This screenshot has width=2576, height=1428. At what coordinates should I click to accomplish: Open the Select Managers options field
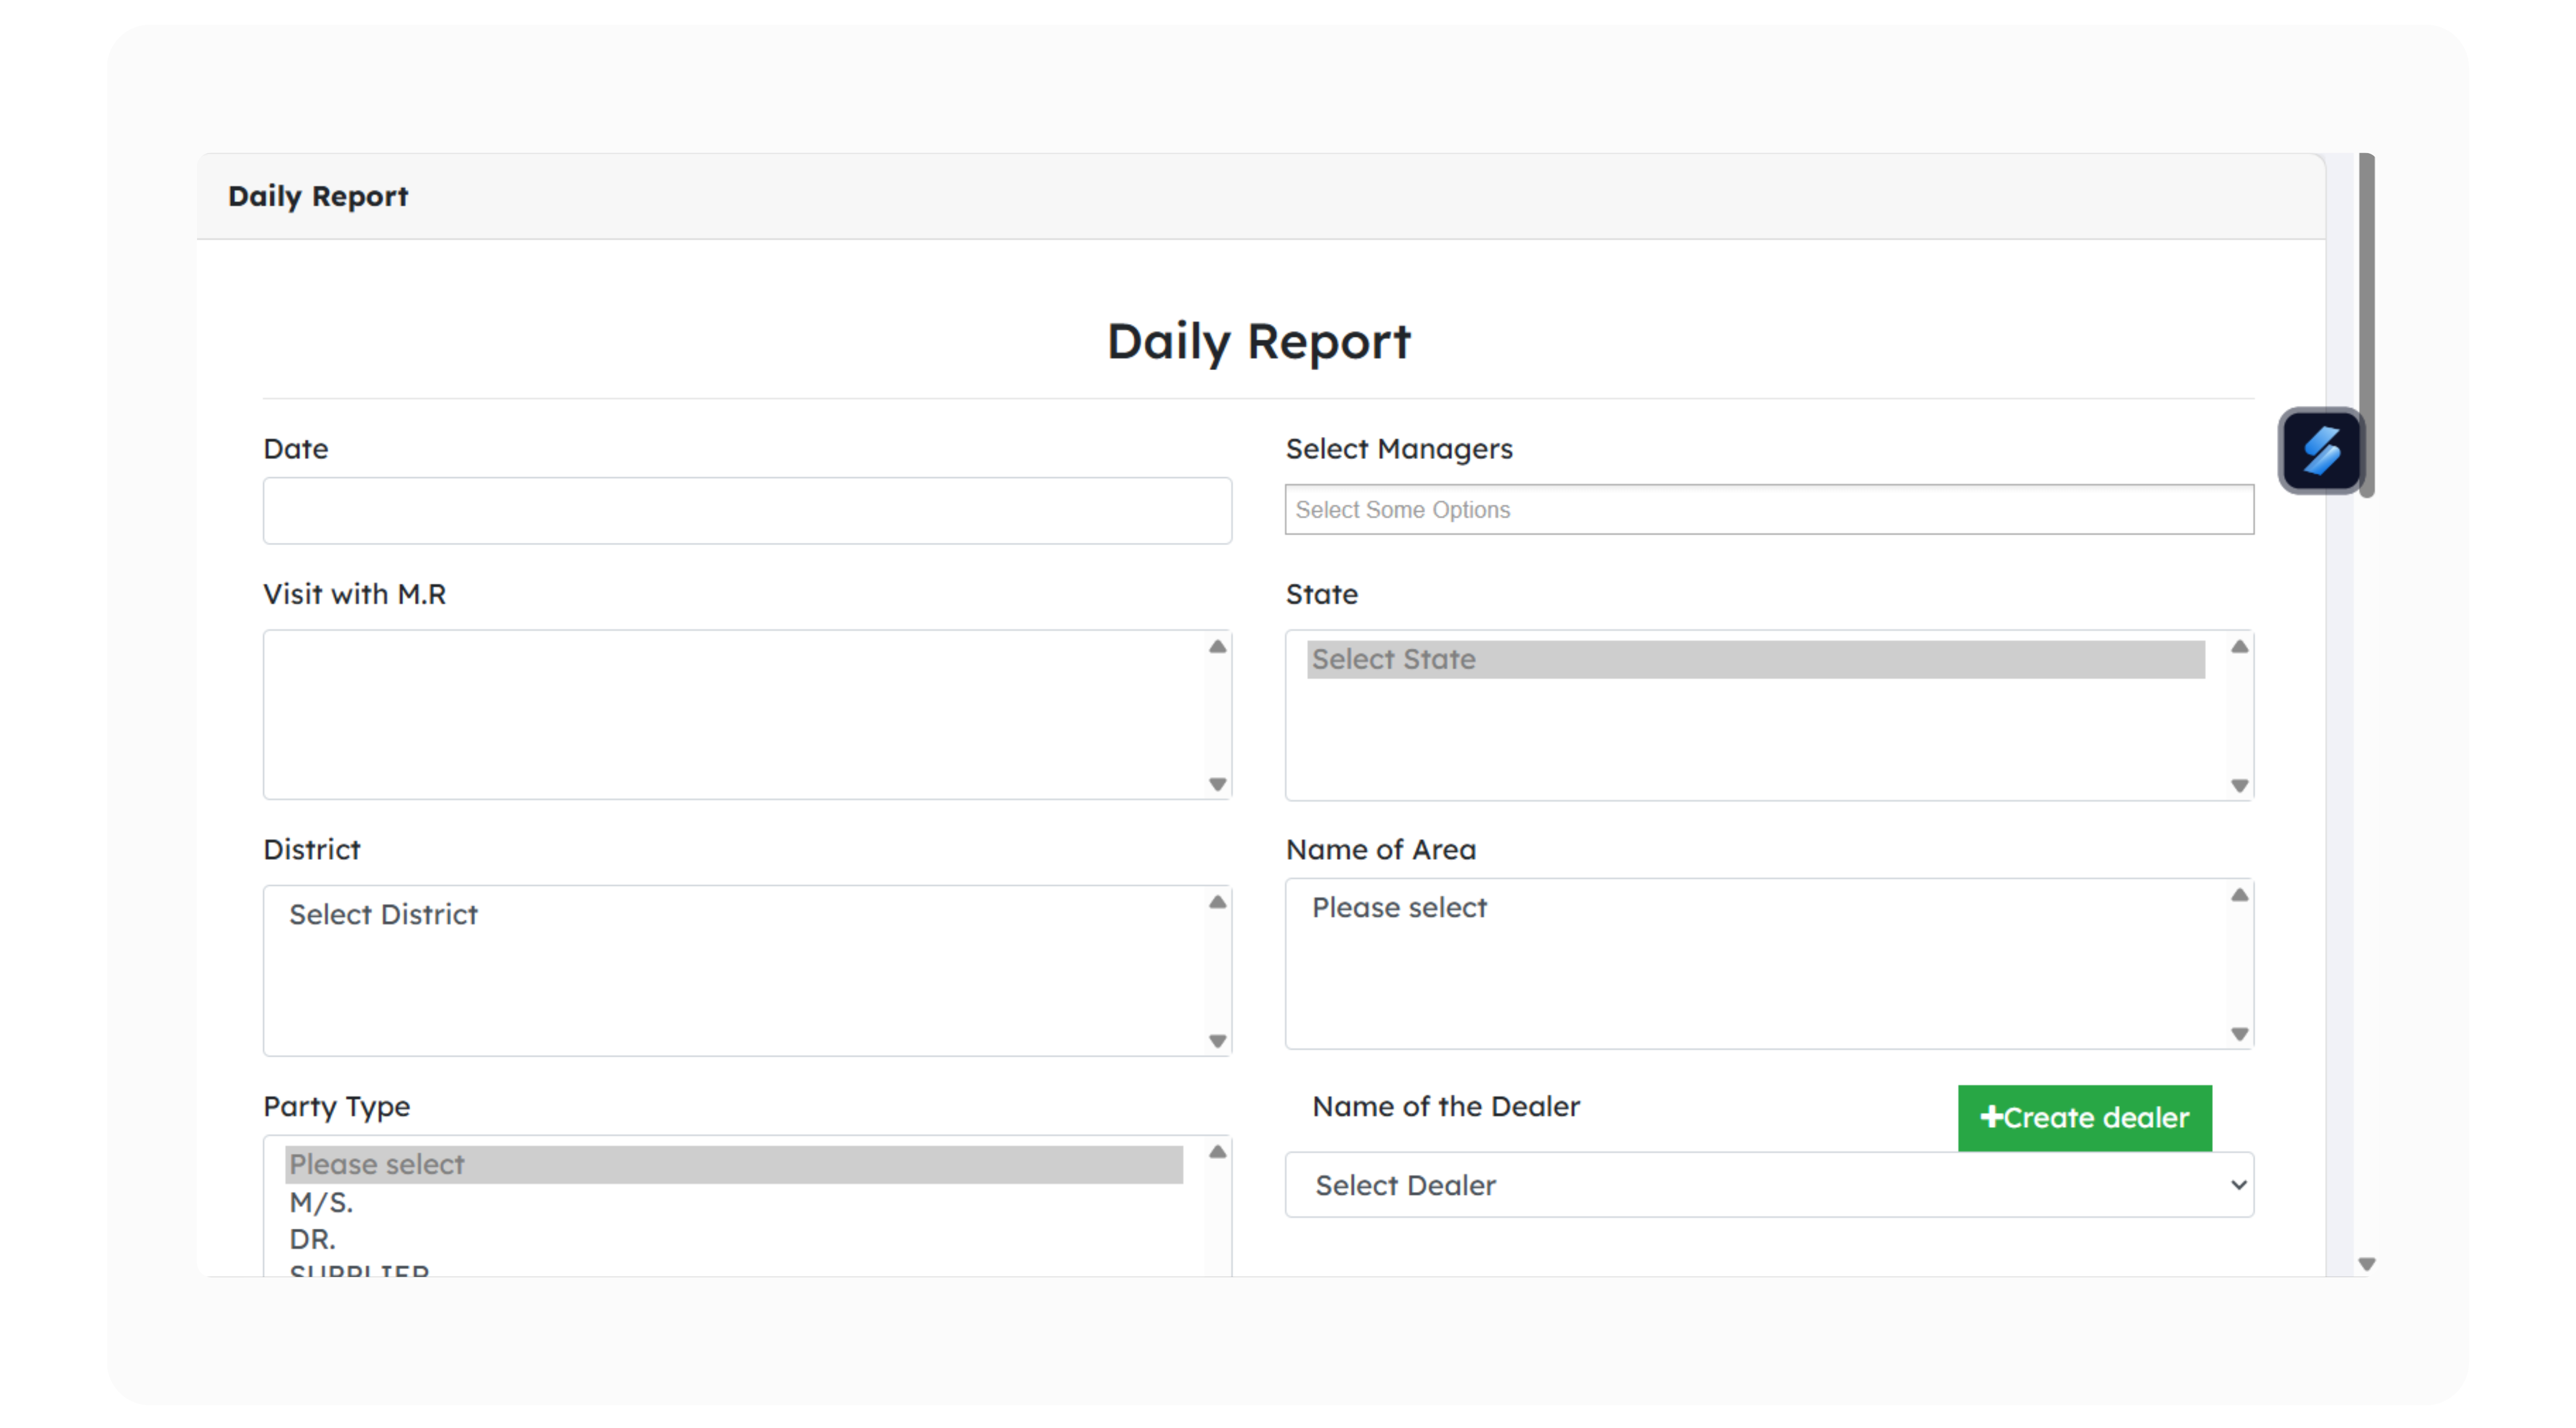point(1768,510)
